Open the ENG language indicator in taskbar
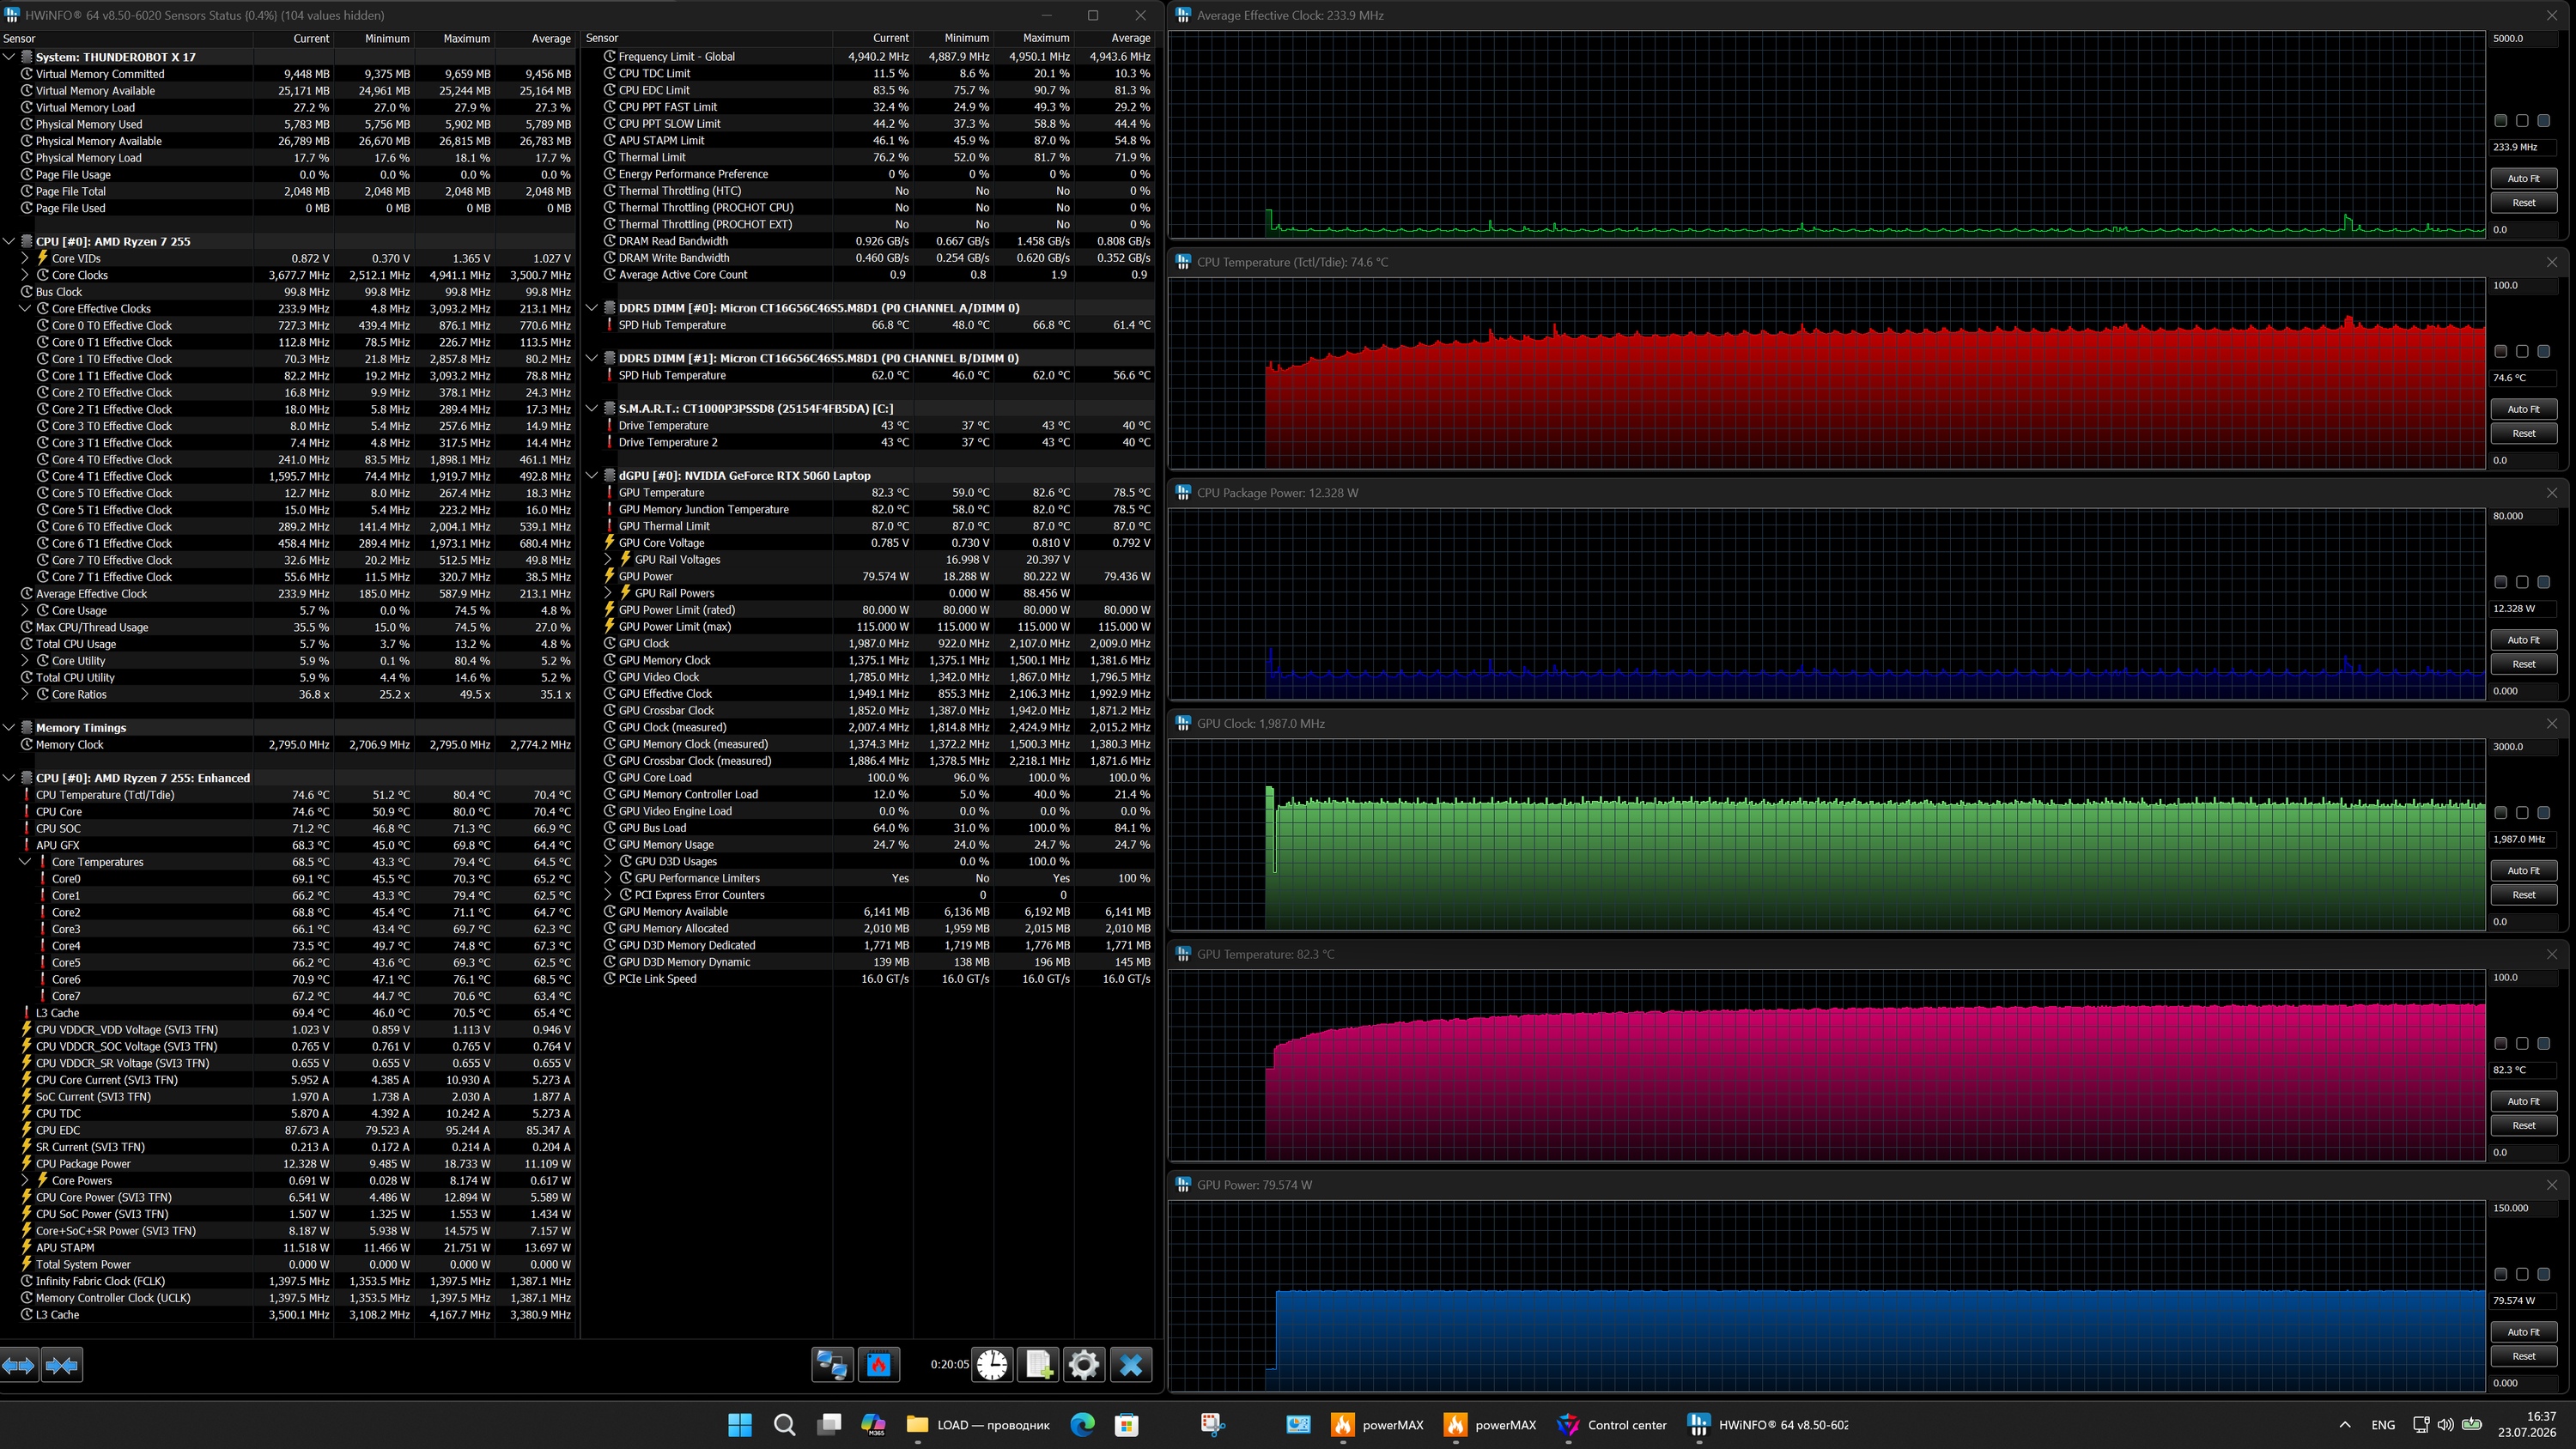This screenshot has height=1449, width=2576. pyautogui.click(x=2383, y=1425)
